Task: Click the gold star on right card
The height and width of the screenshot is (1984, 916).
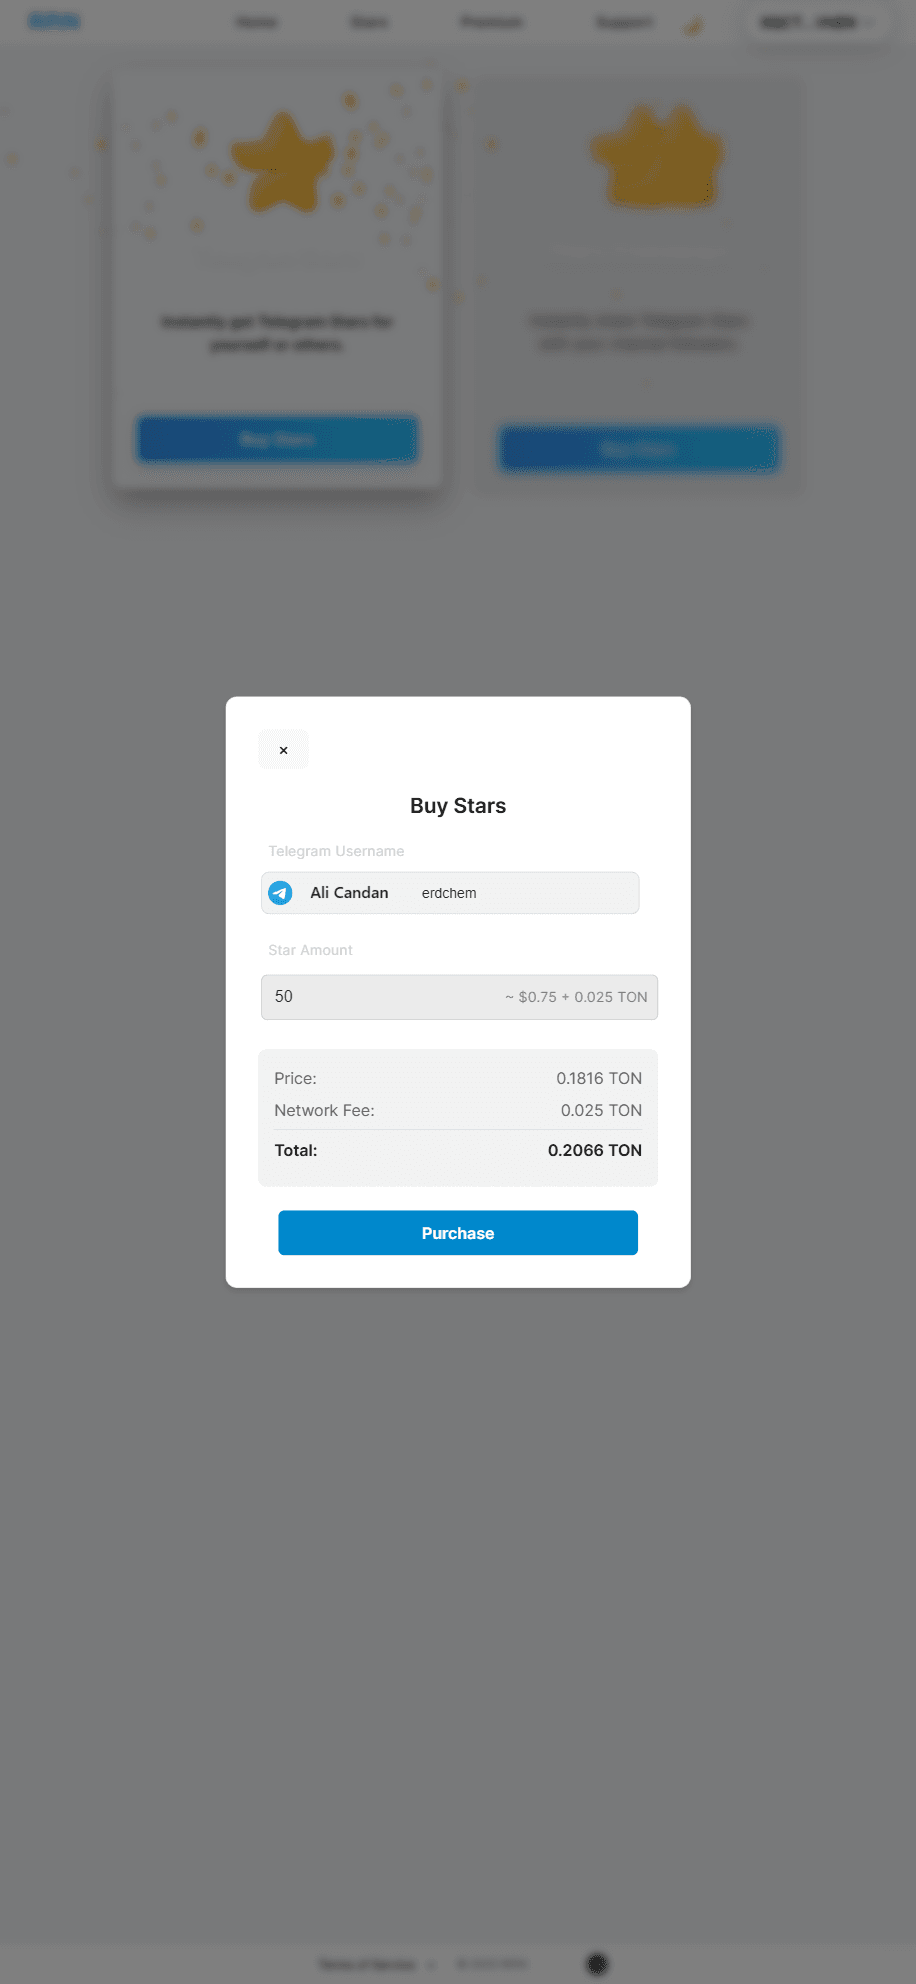Action: (x=657, y=157)
